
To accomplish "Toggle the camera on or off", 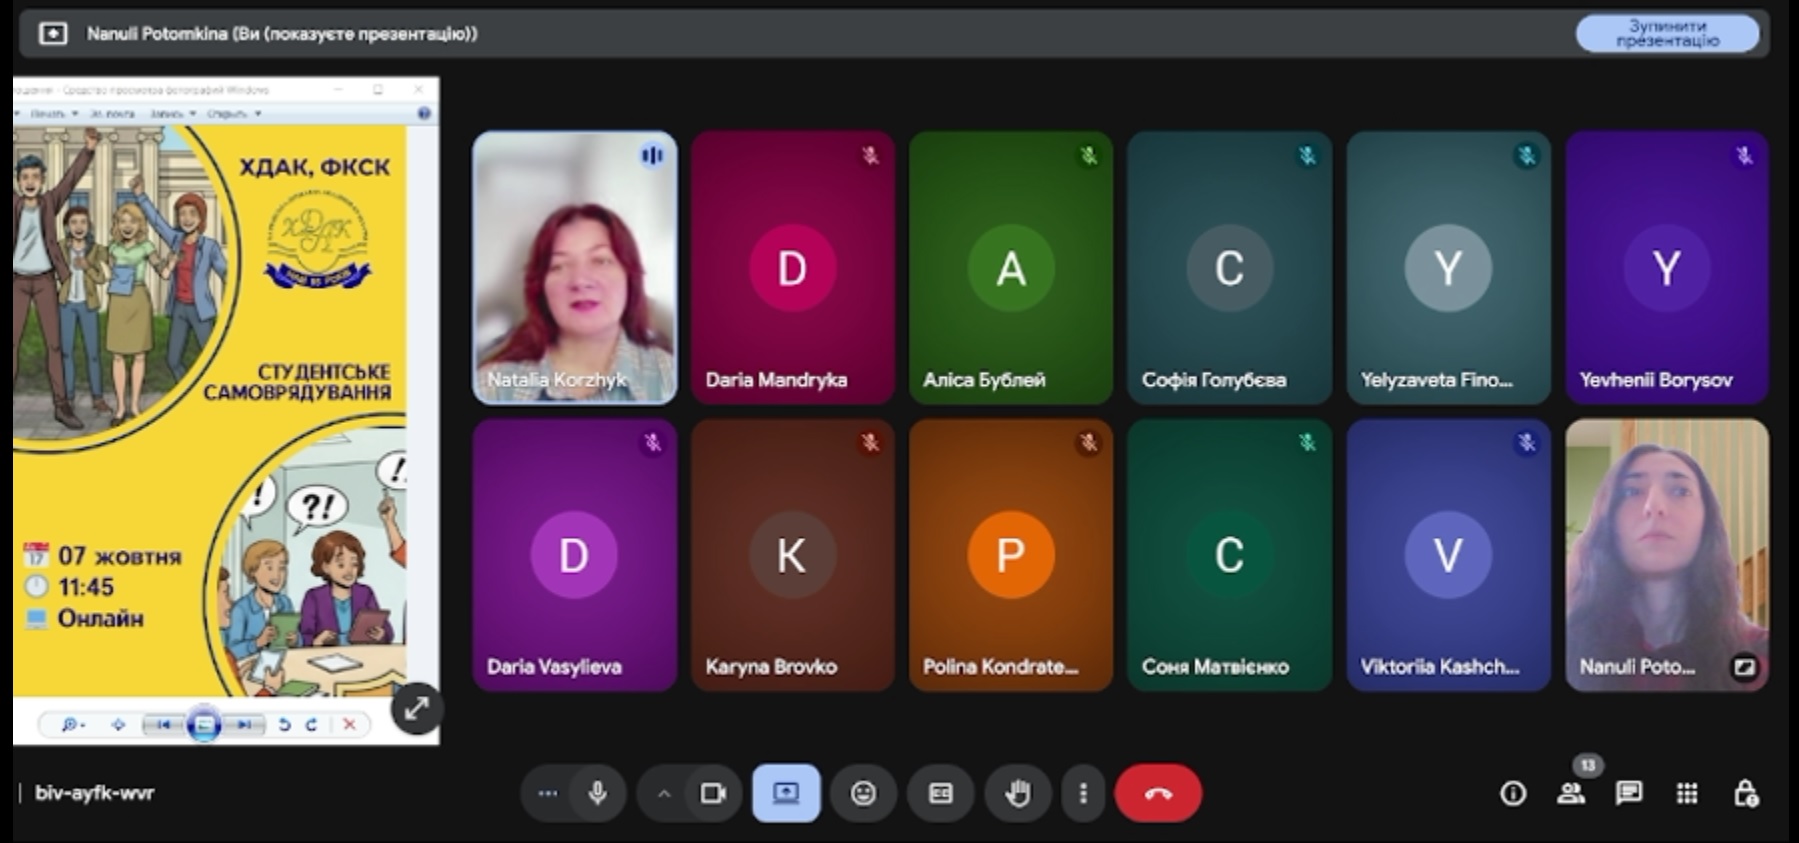I will click(x=713, y=793).
